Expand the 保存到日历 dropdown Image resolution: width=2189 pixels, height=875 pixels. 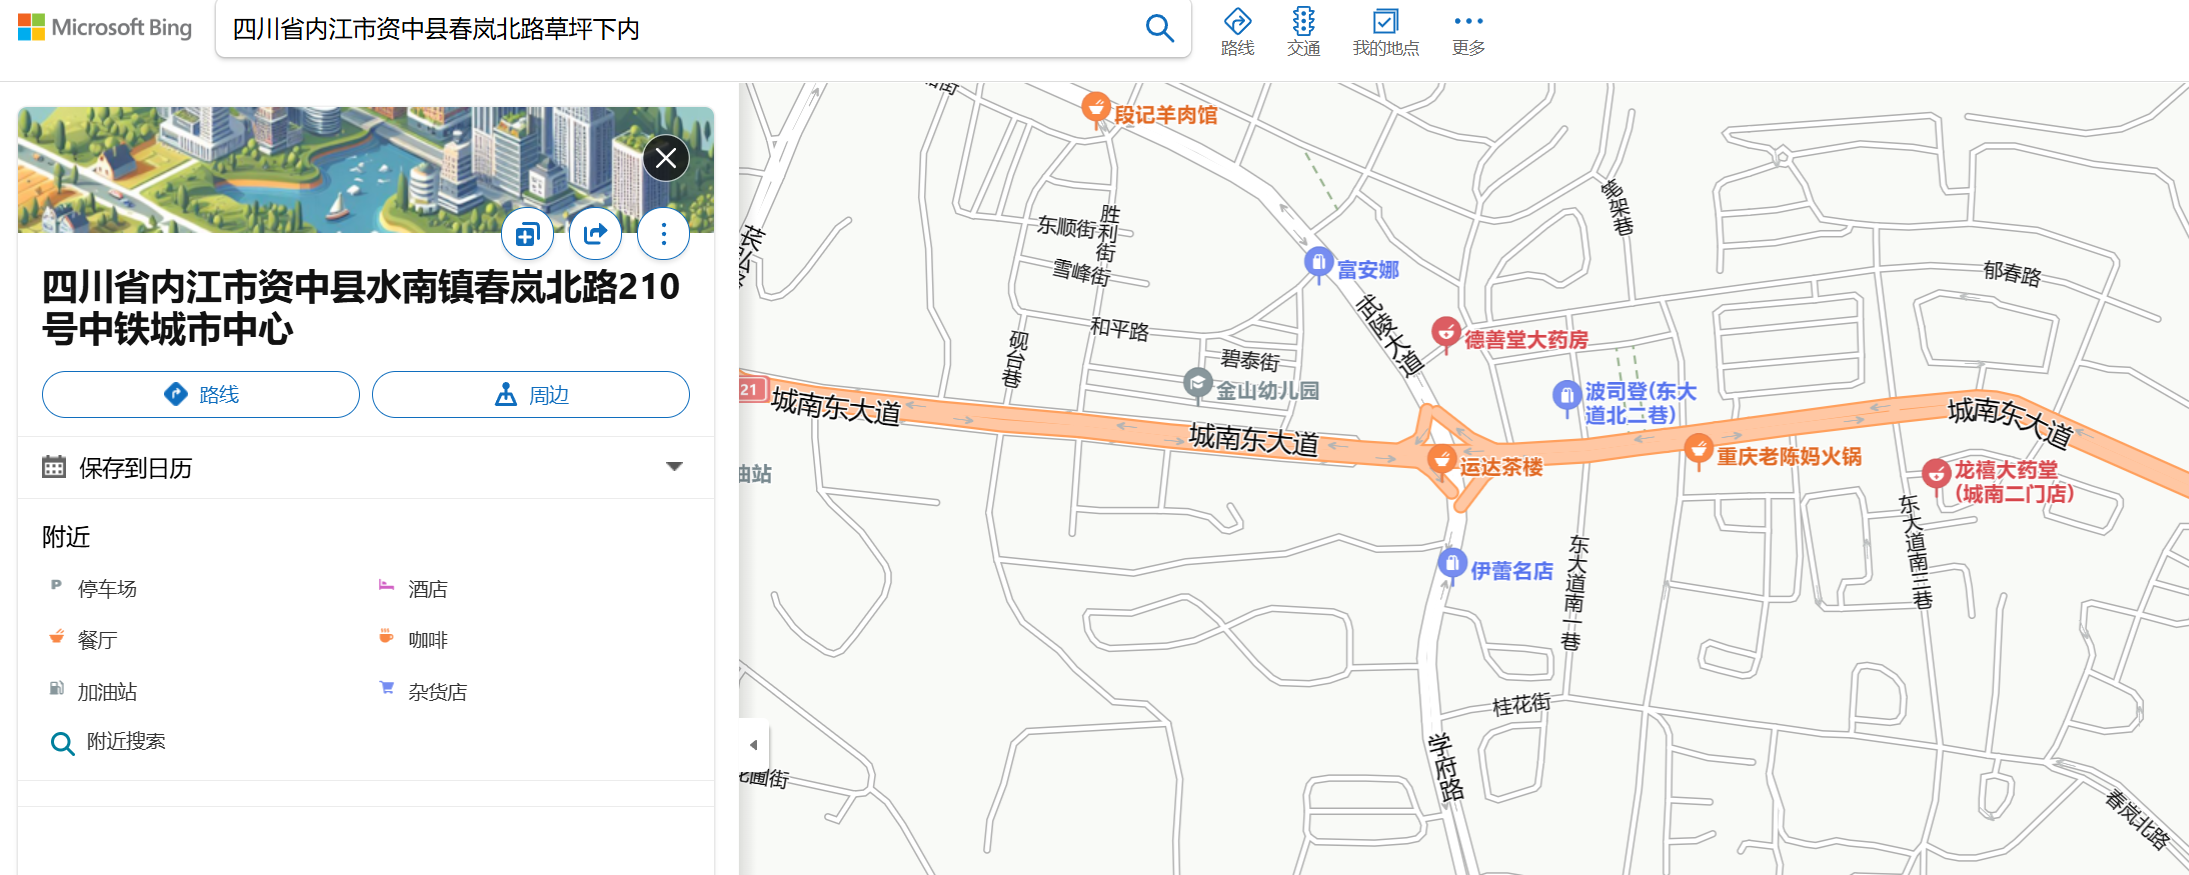[674, 467]
